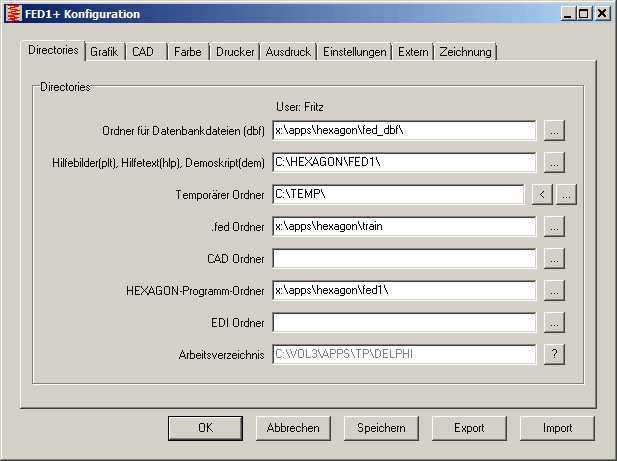Image resolution: width=617 pixels, height=461 pixels.
Task: Click the '<' button beside Temporärer Ordner
Action: pos(541,194)
